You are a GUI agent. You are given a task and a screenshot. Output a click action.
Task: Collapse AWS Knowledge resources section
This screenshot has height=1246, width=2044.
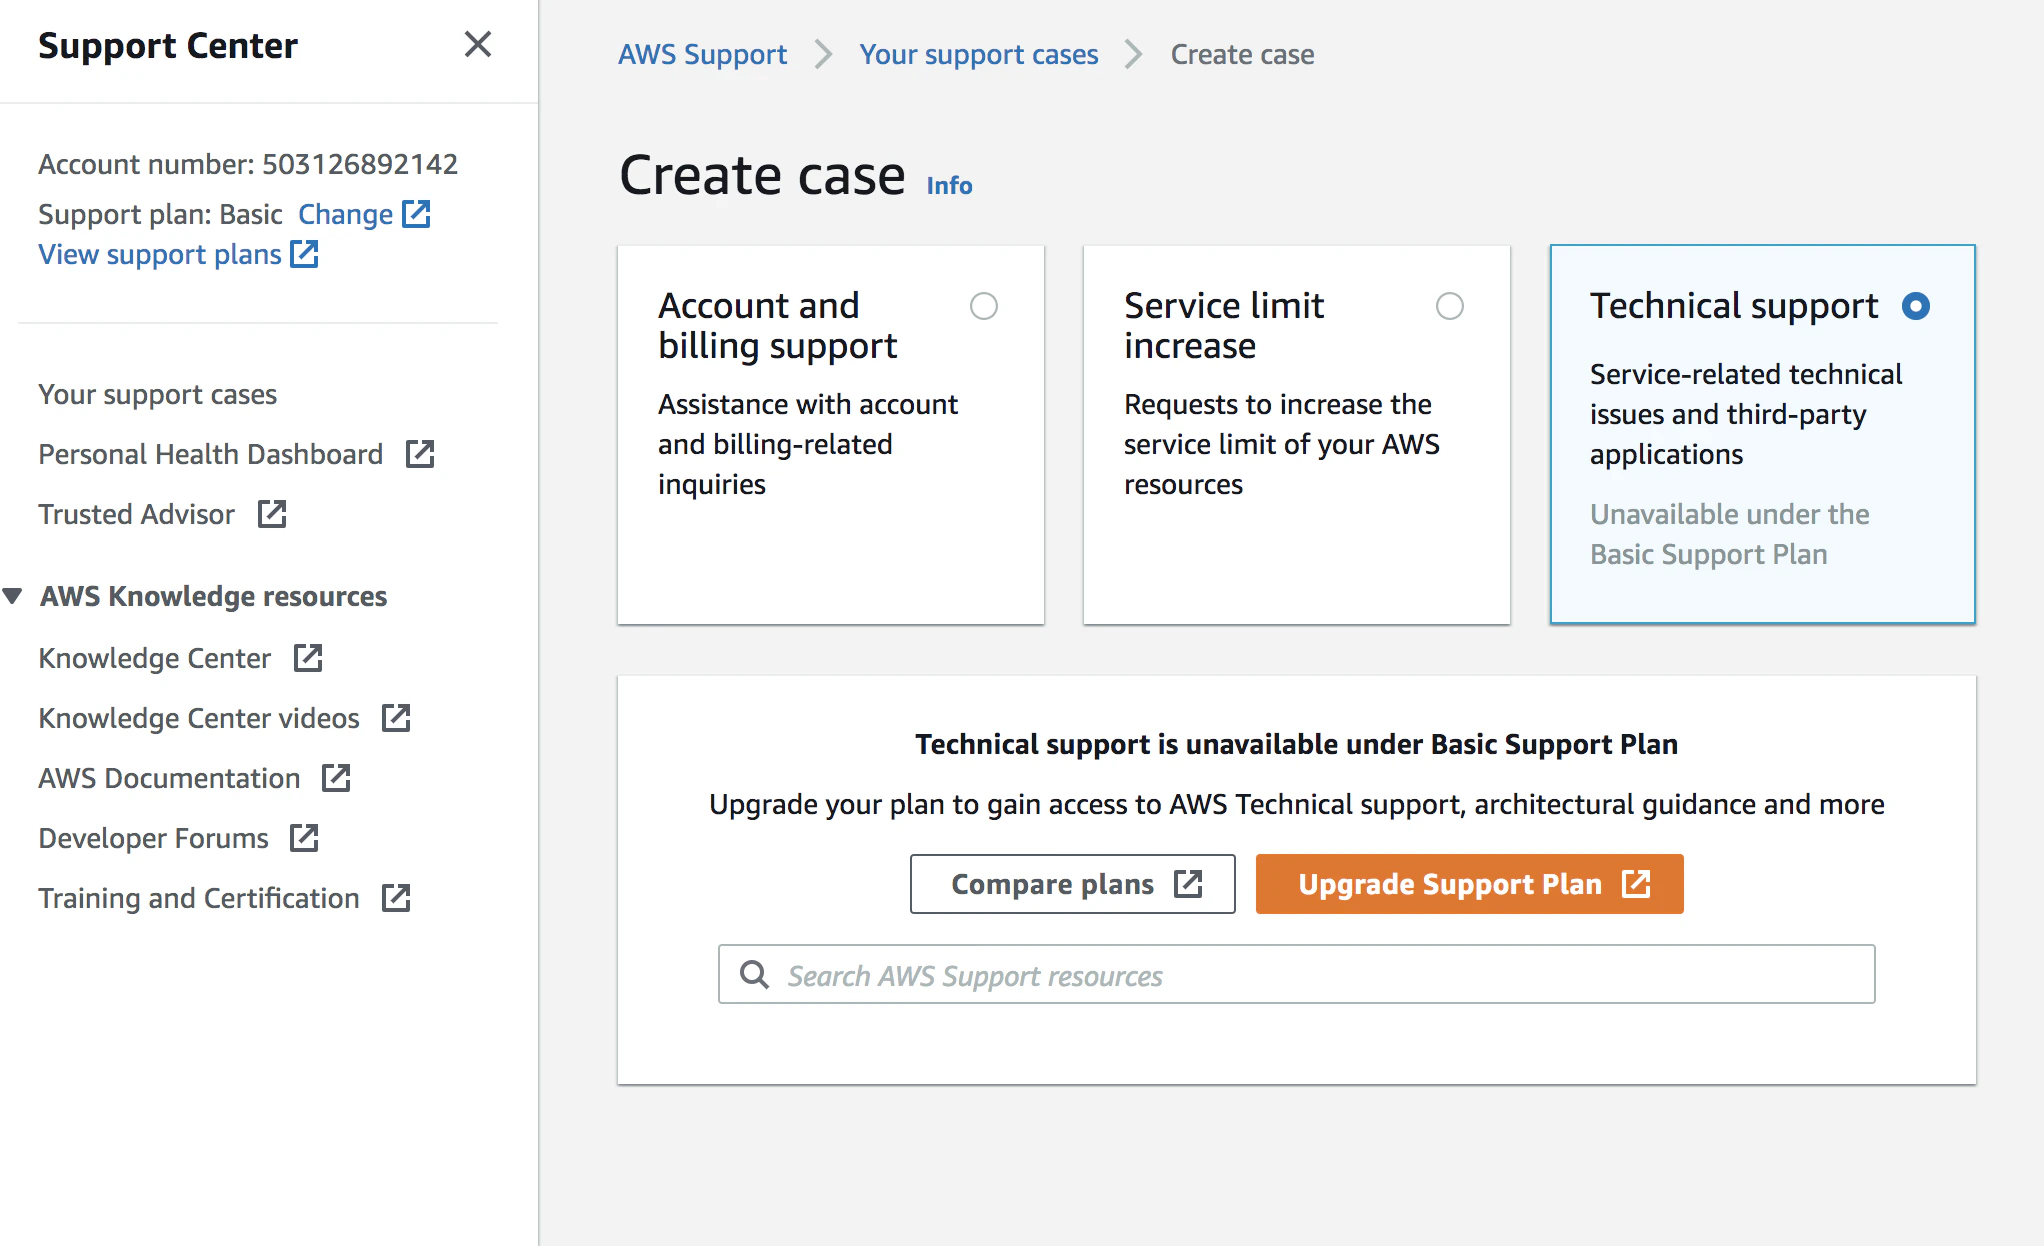(x=13, y=596)
